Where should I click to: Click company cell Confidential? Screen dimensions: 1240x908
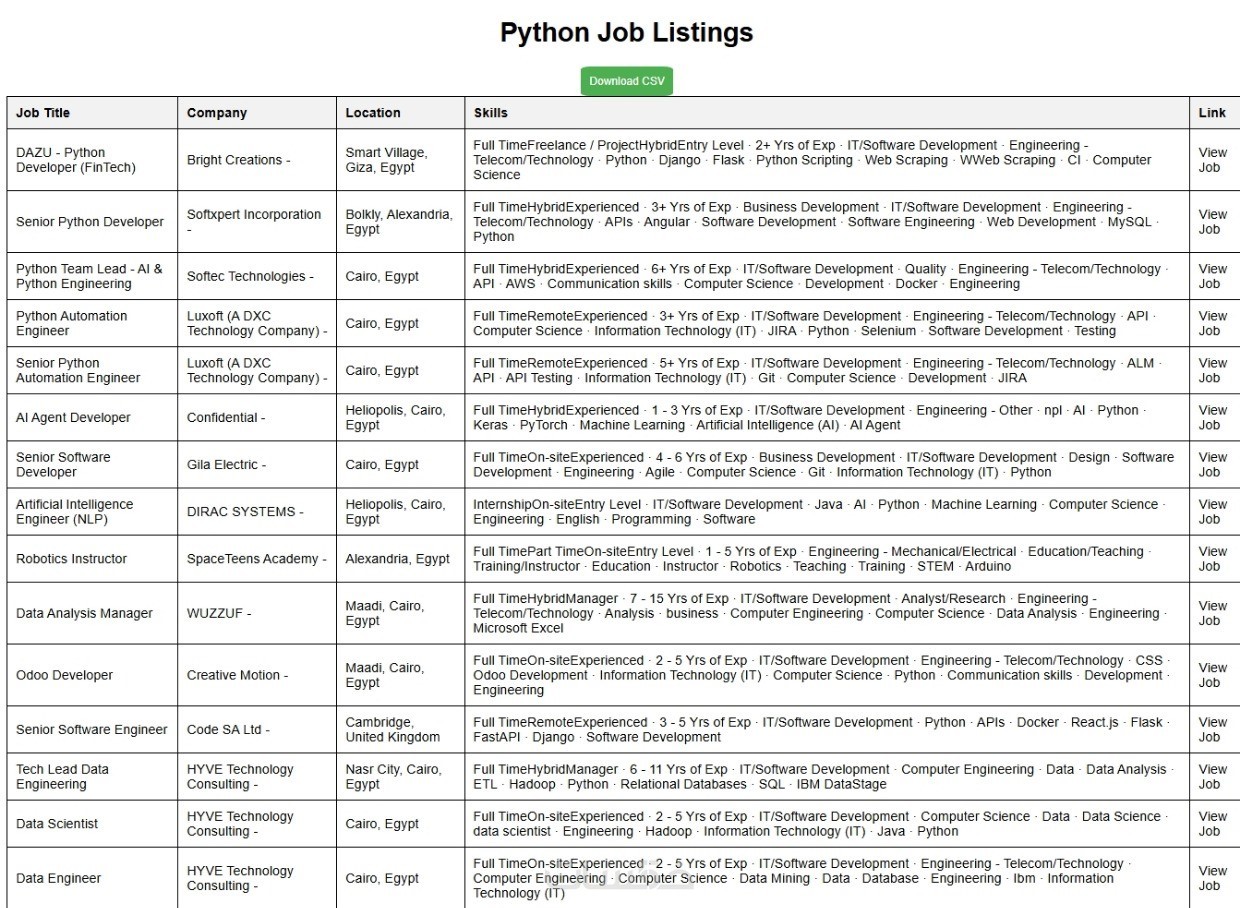tap(257, 417)
